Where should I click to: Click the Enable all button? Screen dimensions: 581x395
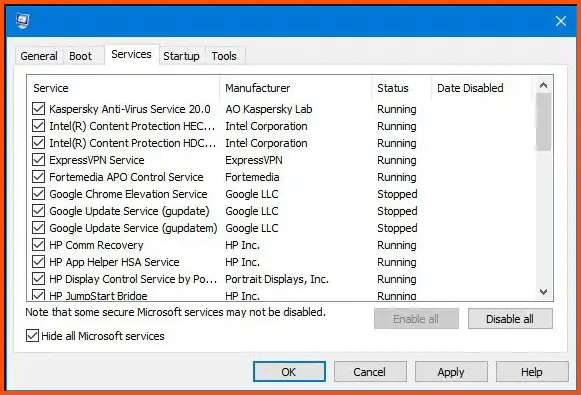416,319
